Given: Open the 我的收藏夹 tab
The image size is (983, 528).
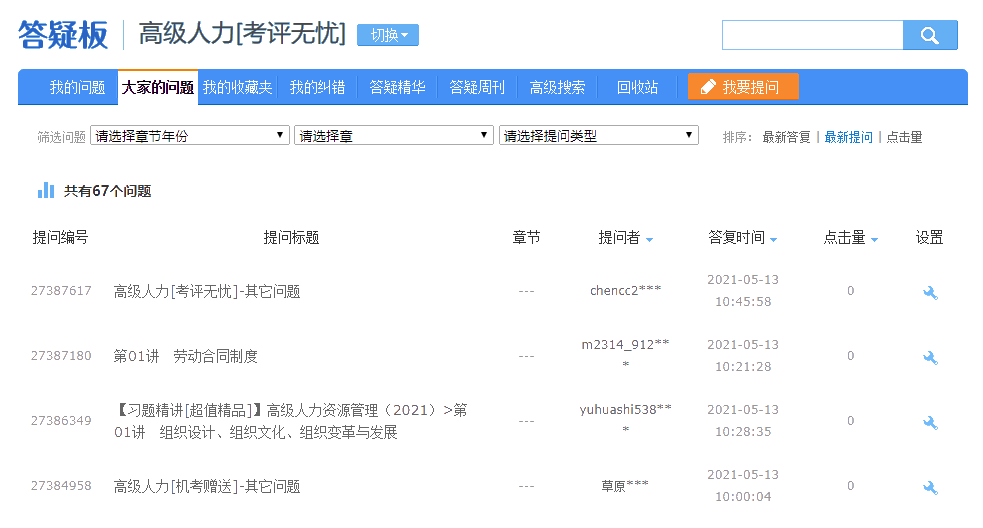Looking at the screenshot, I should [238, 87].
